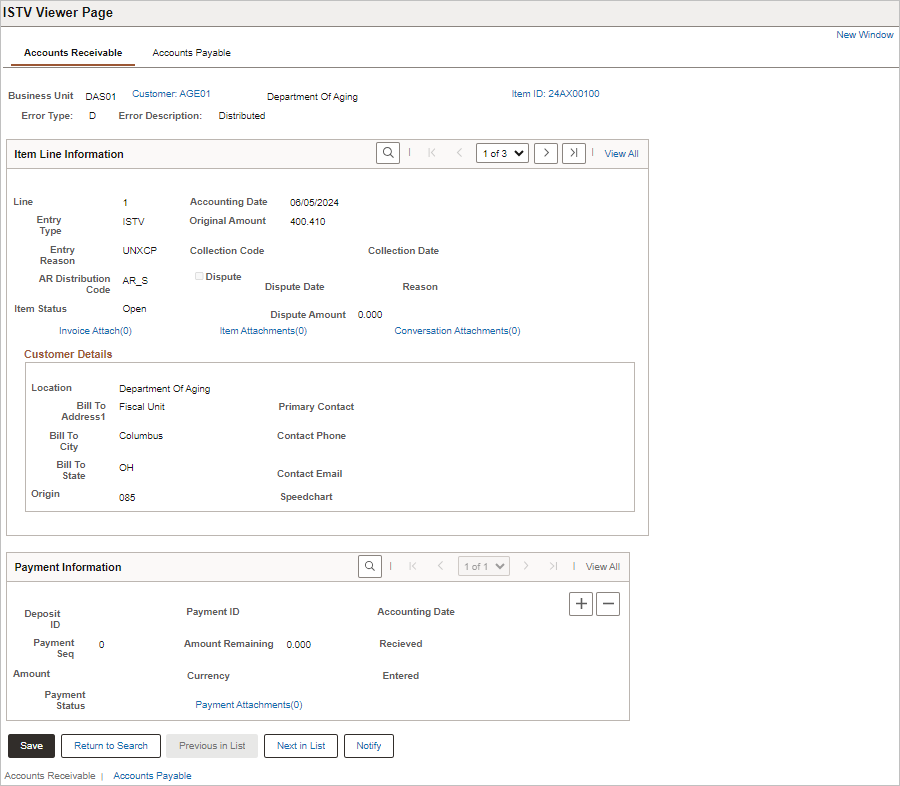
Task: Click the Error Description value Distributed
Action: [242, 116]
